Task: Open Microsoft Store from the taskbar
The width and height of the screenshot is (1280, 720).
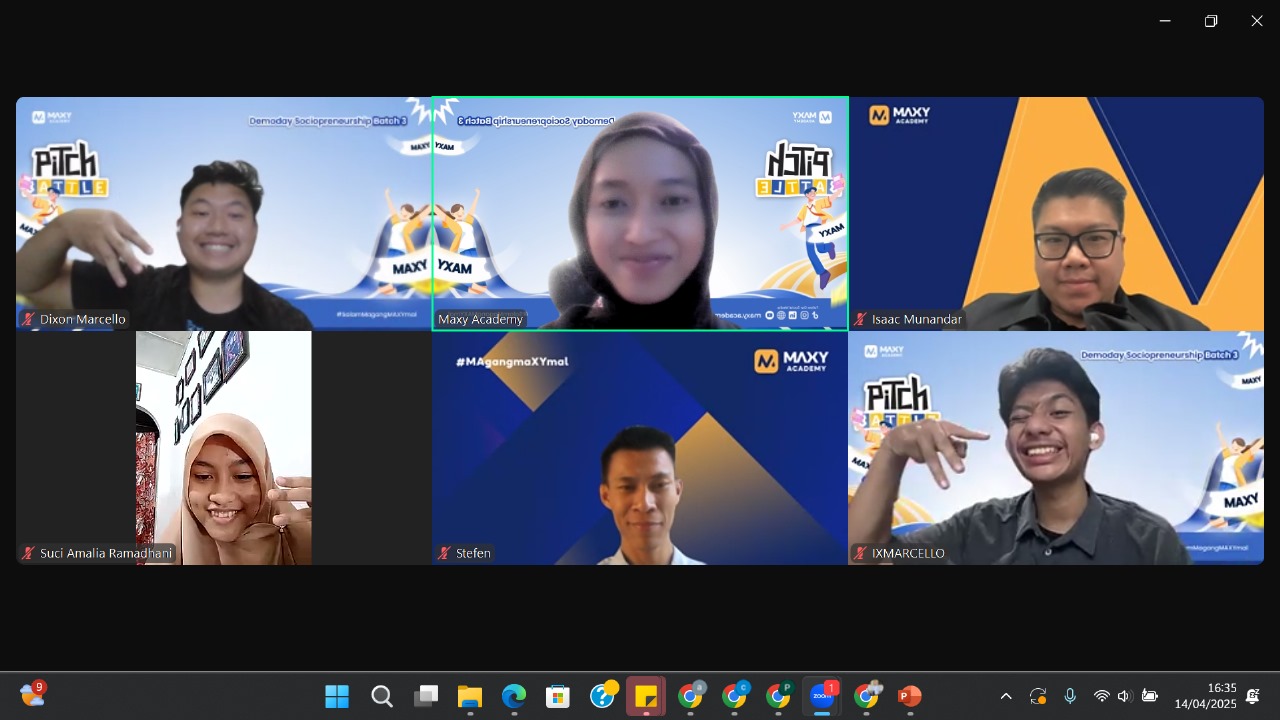Action: point(558,696)
